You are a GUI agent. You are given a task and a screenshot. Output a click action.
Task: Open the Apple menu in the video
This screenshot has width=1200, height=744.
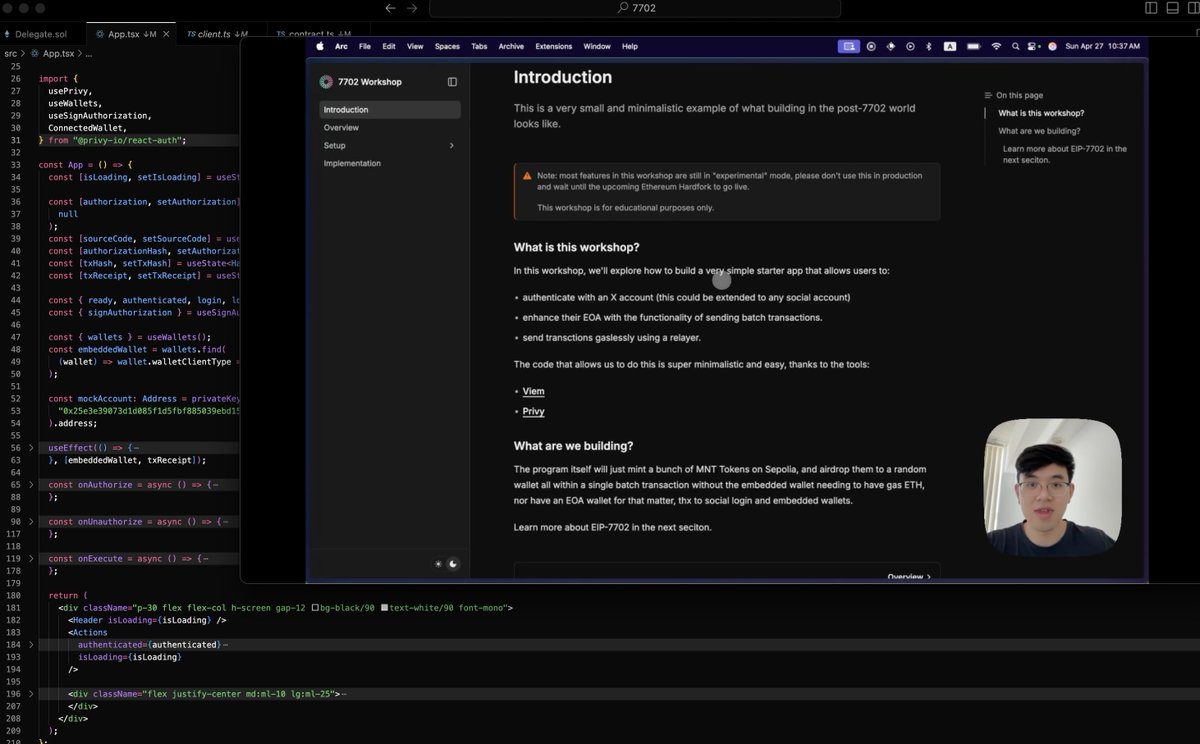click(x=321, y=46)
